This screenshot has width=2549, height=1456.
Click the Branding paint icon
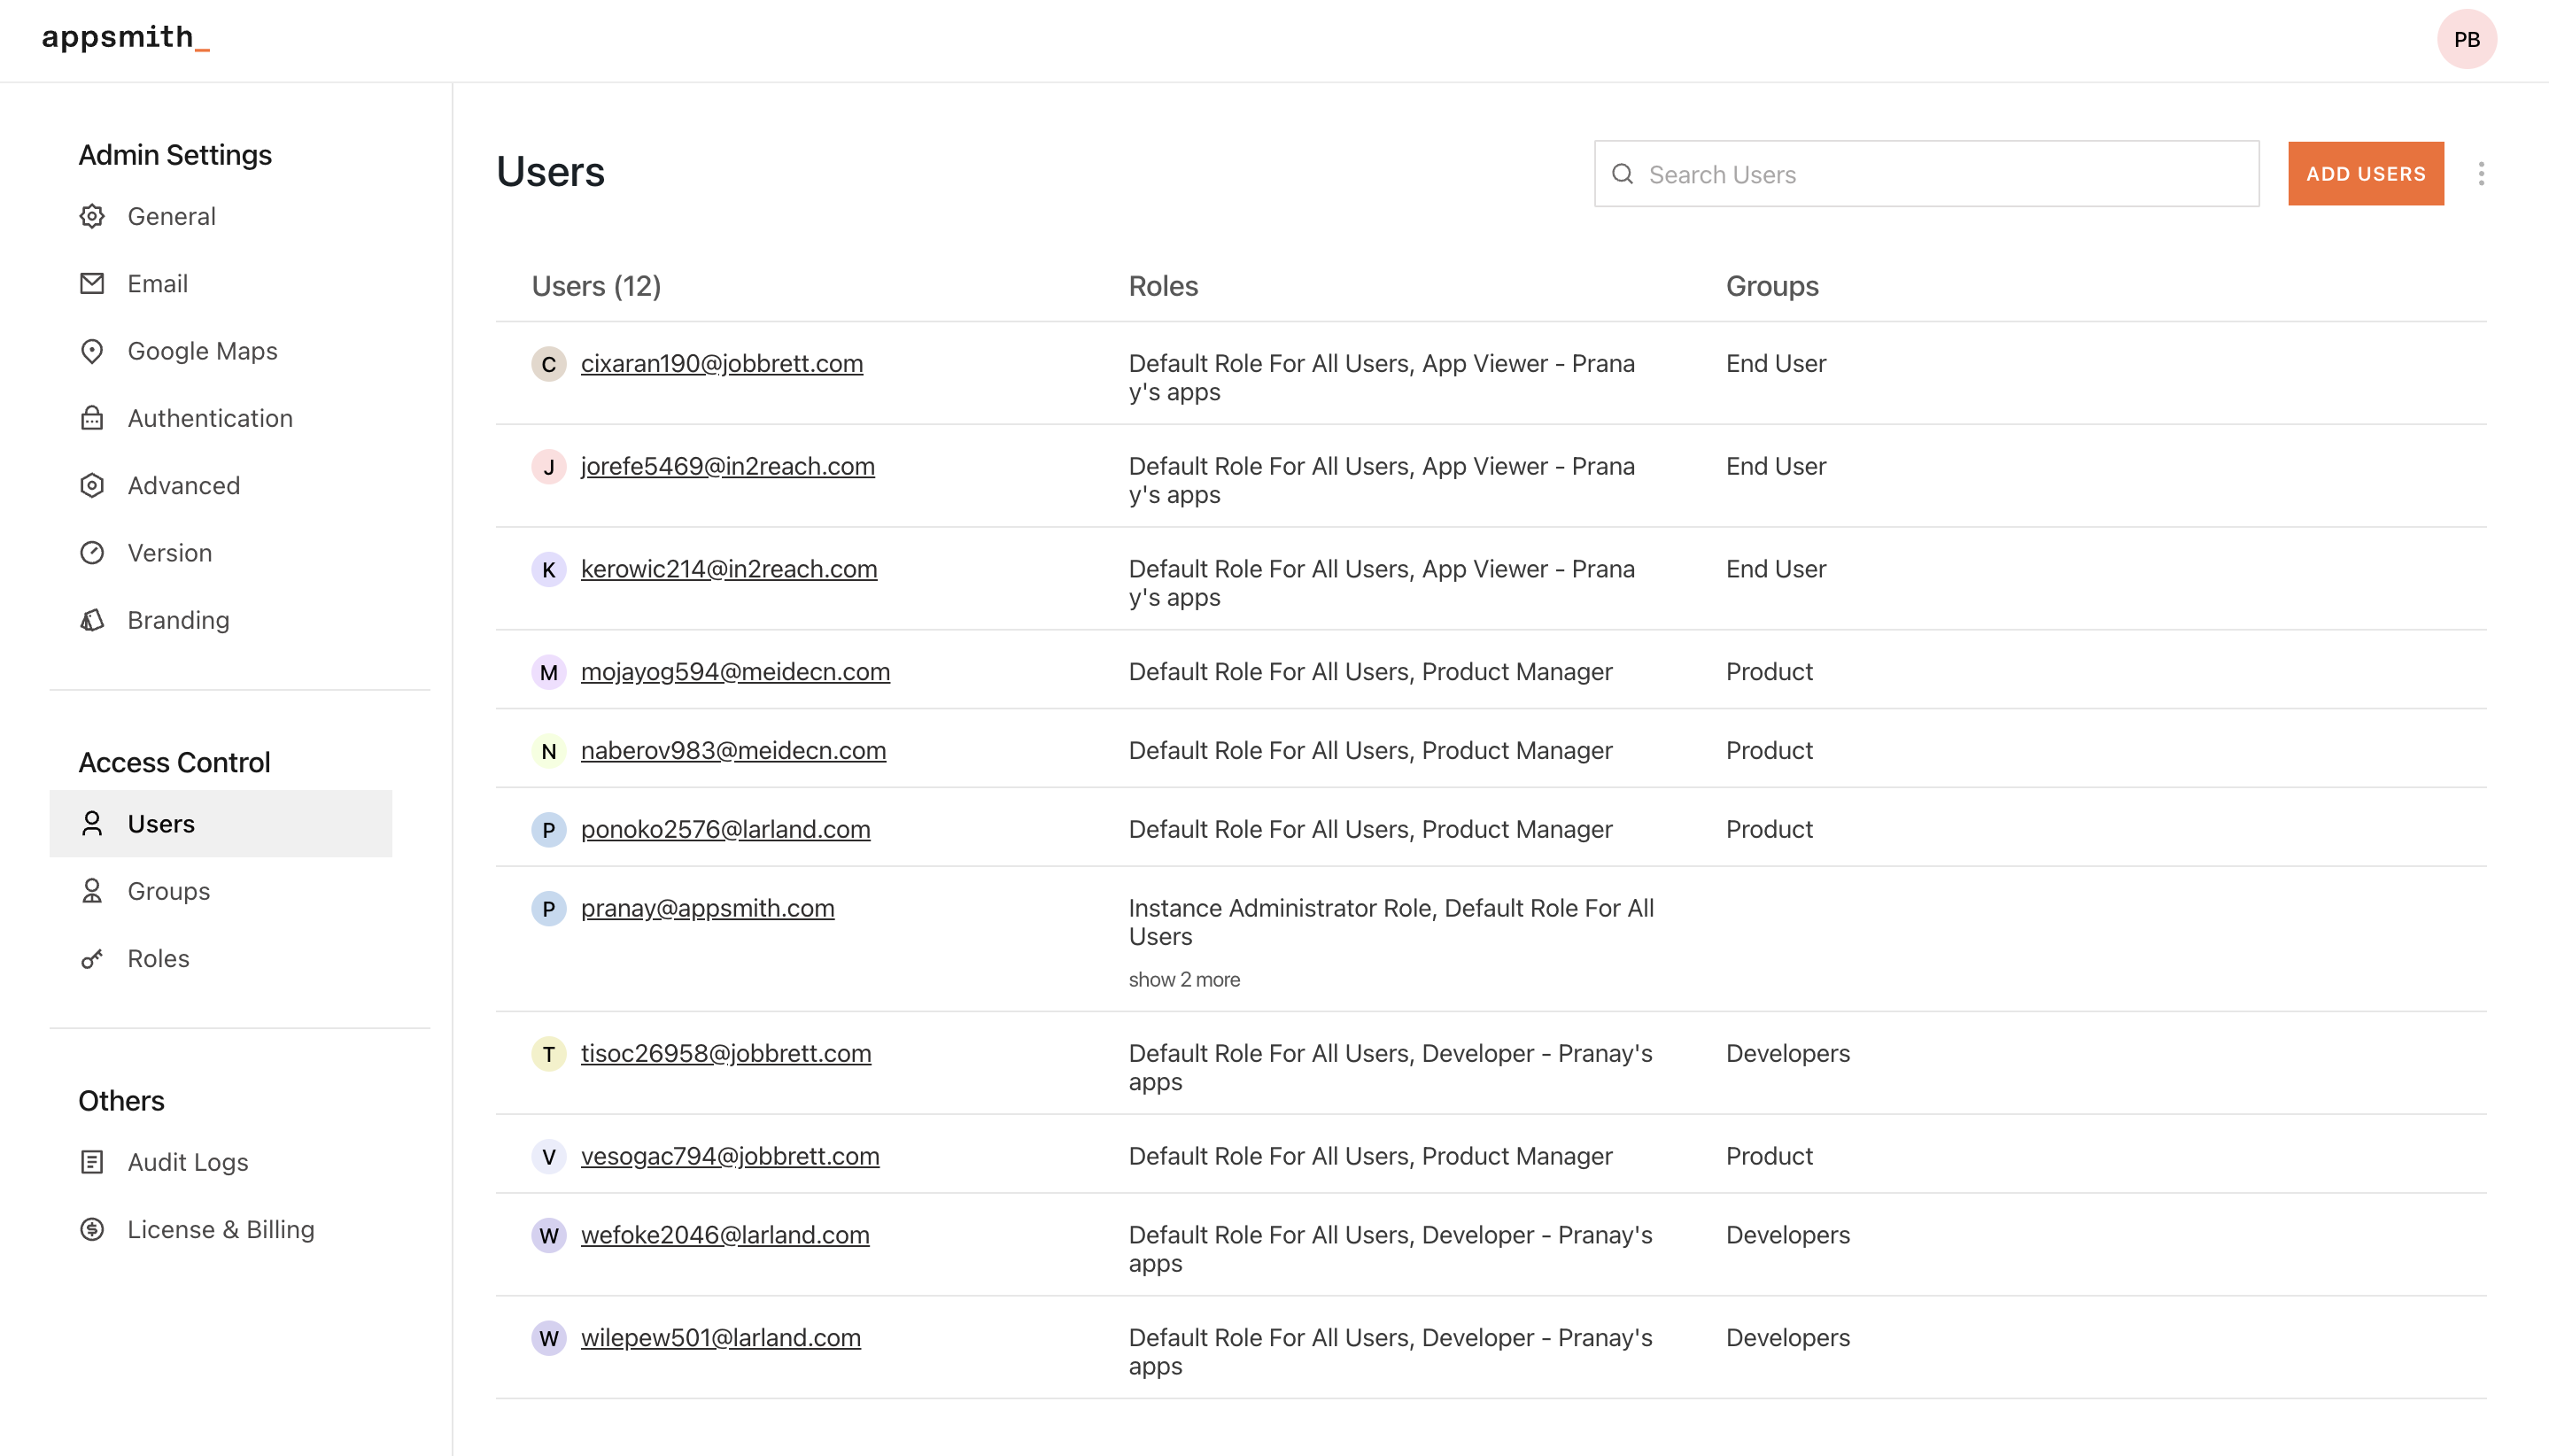point(92,620)
